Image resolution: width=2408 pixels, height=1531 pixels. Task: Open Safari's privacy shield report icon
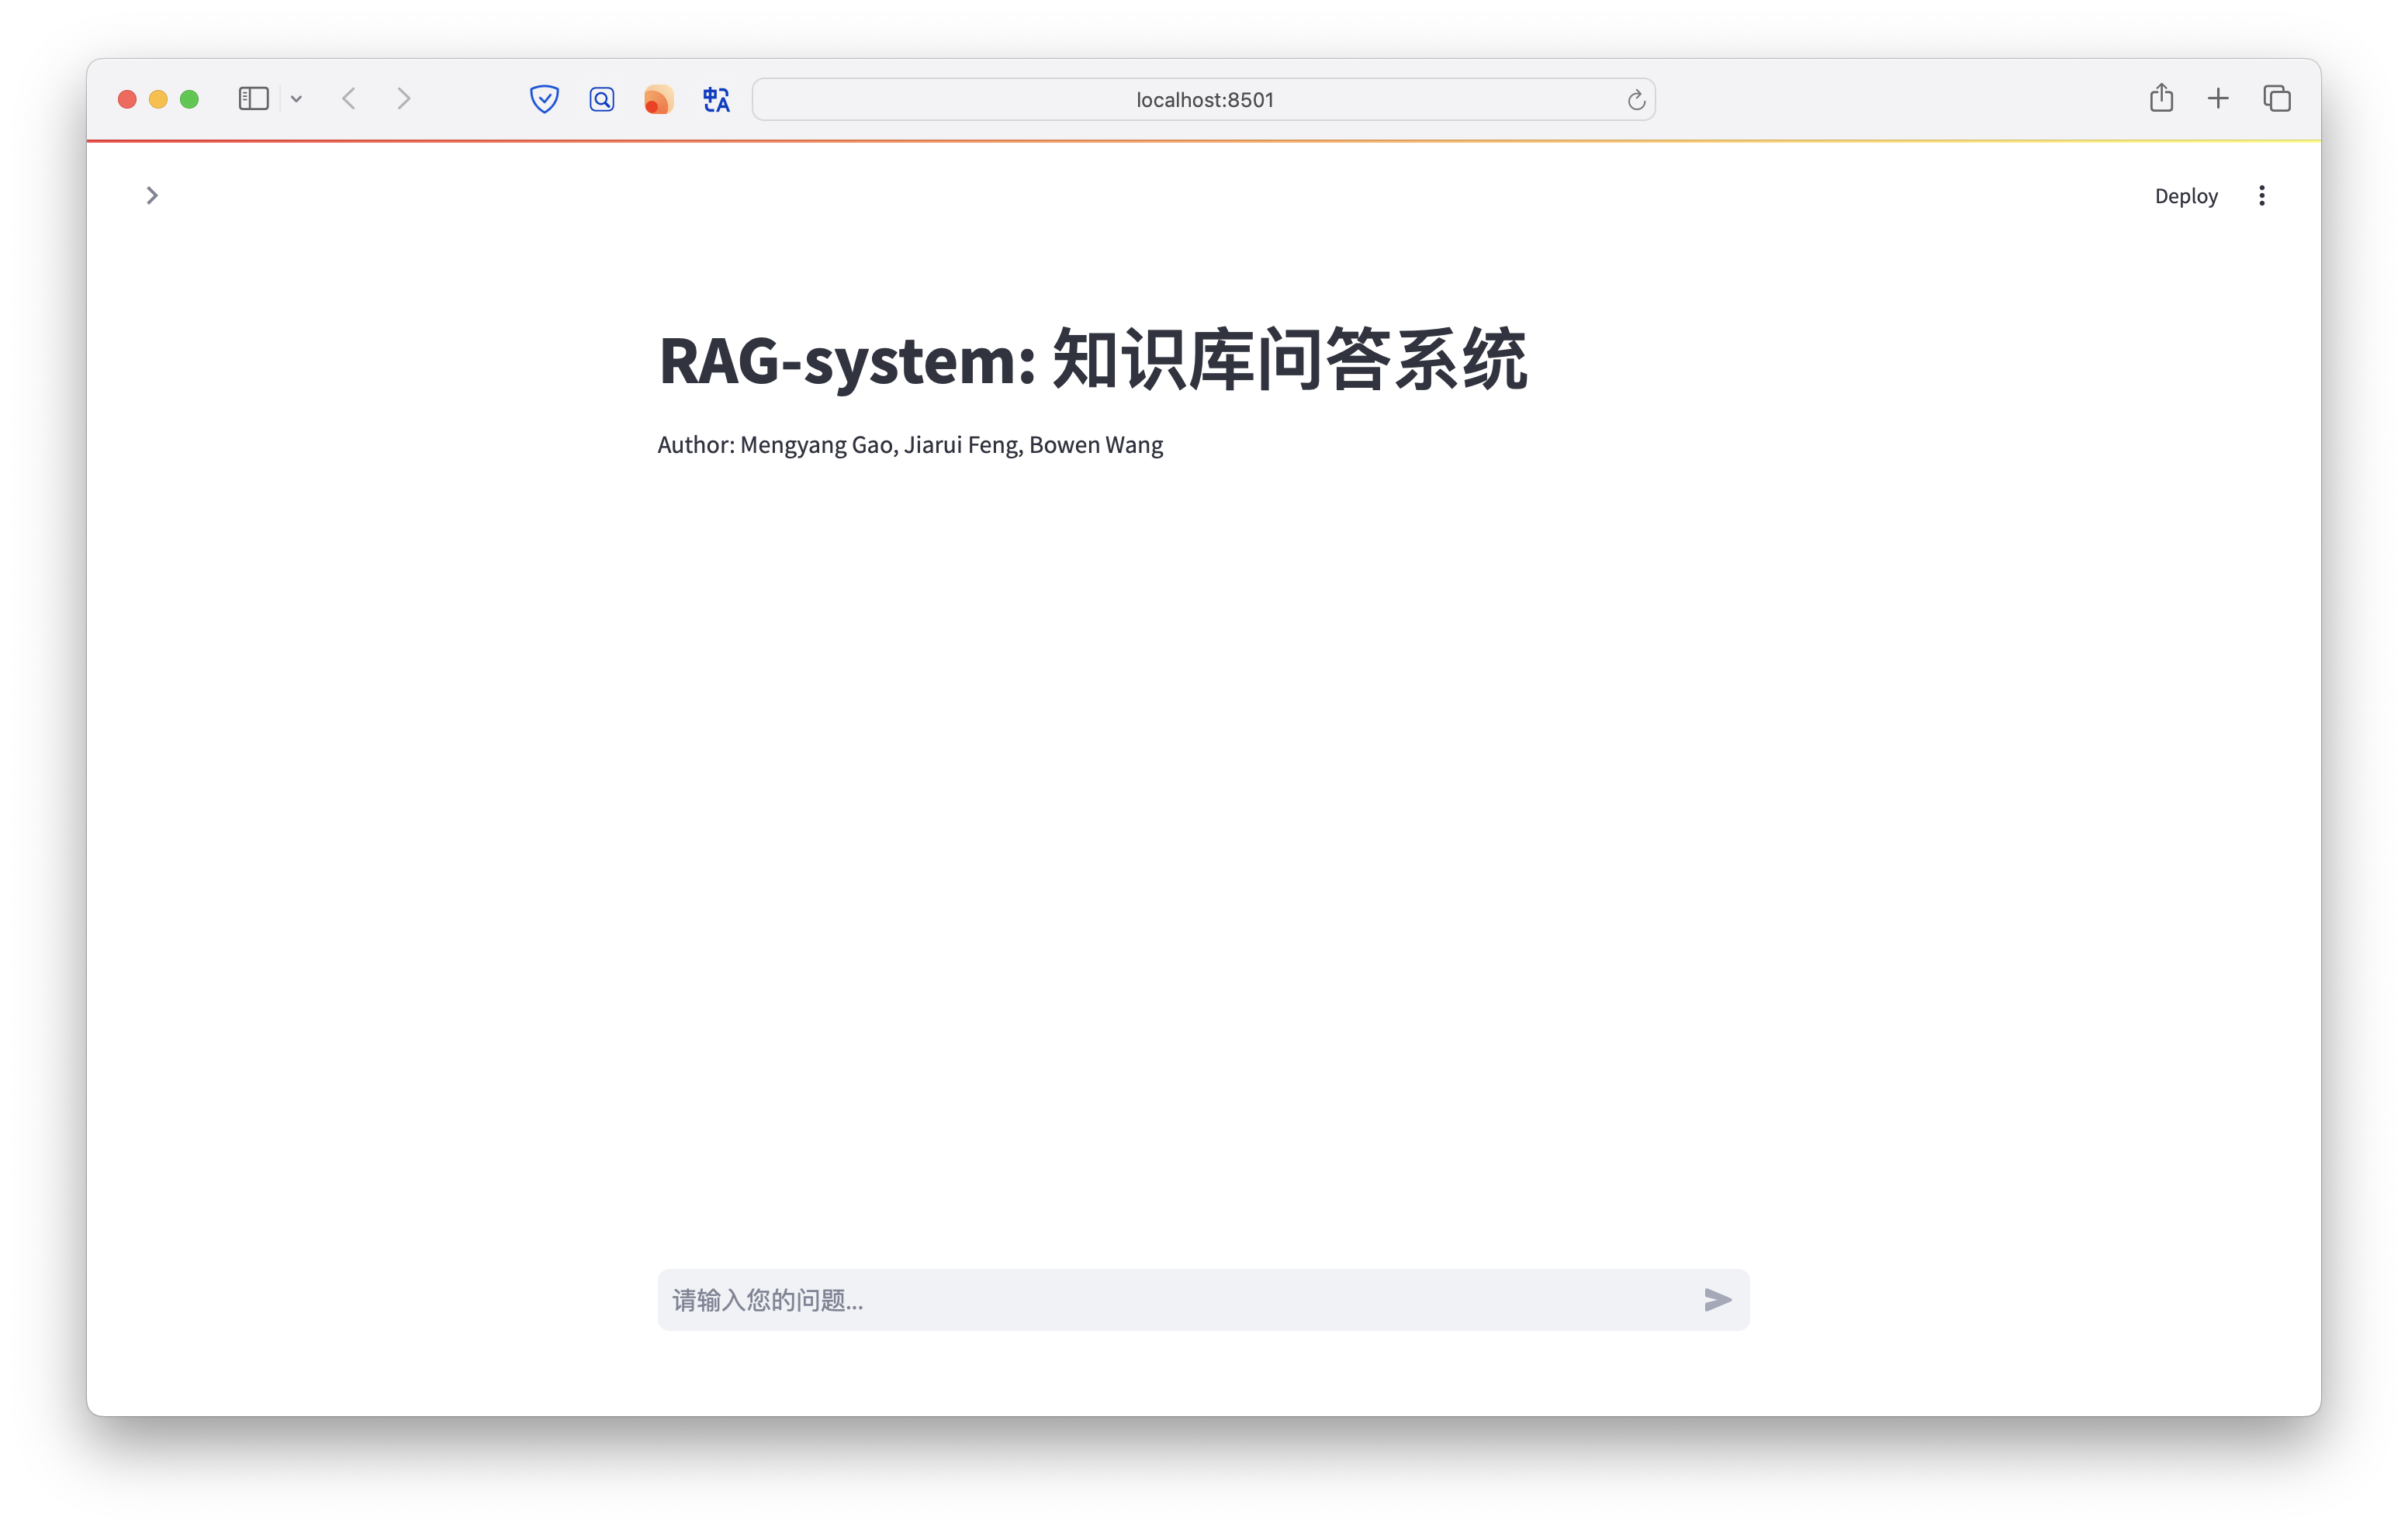coord(544,99)
